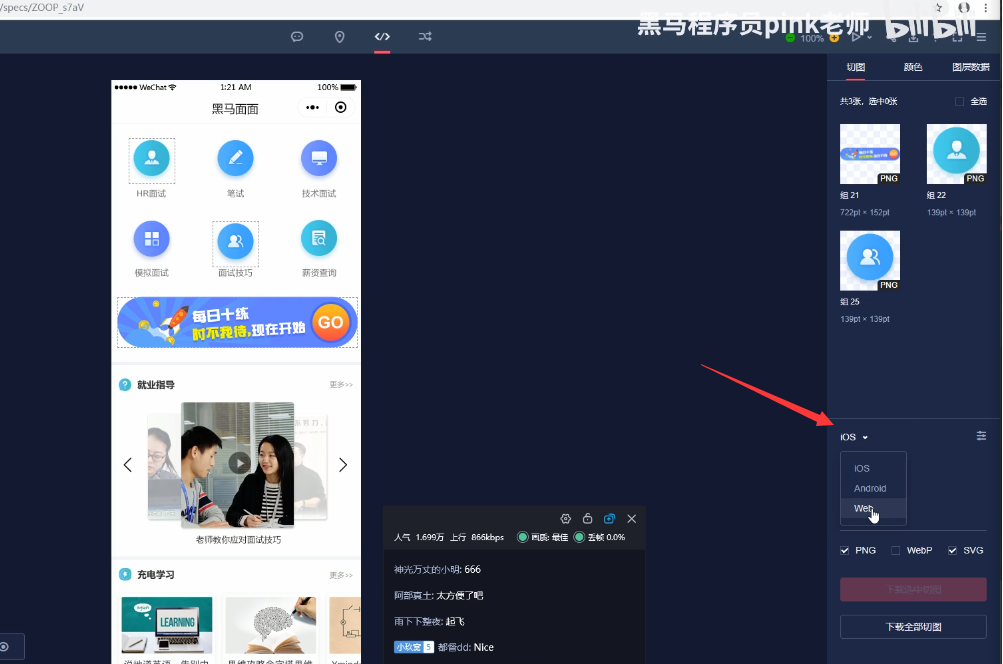Uncheck the SVG format checkbox
Screen dimensions: 1003x664
point(952,550)
